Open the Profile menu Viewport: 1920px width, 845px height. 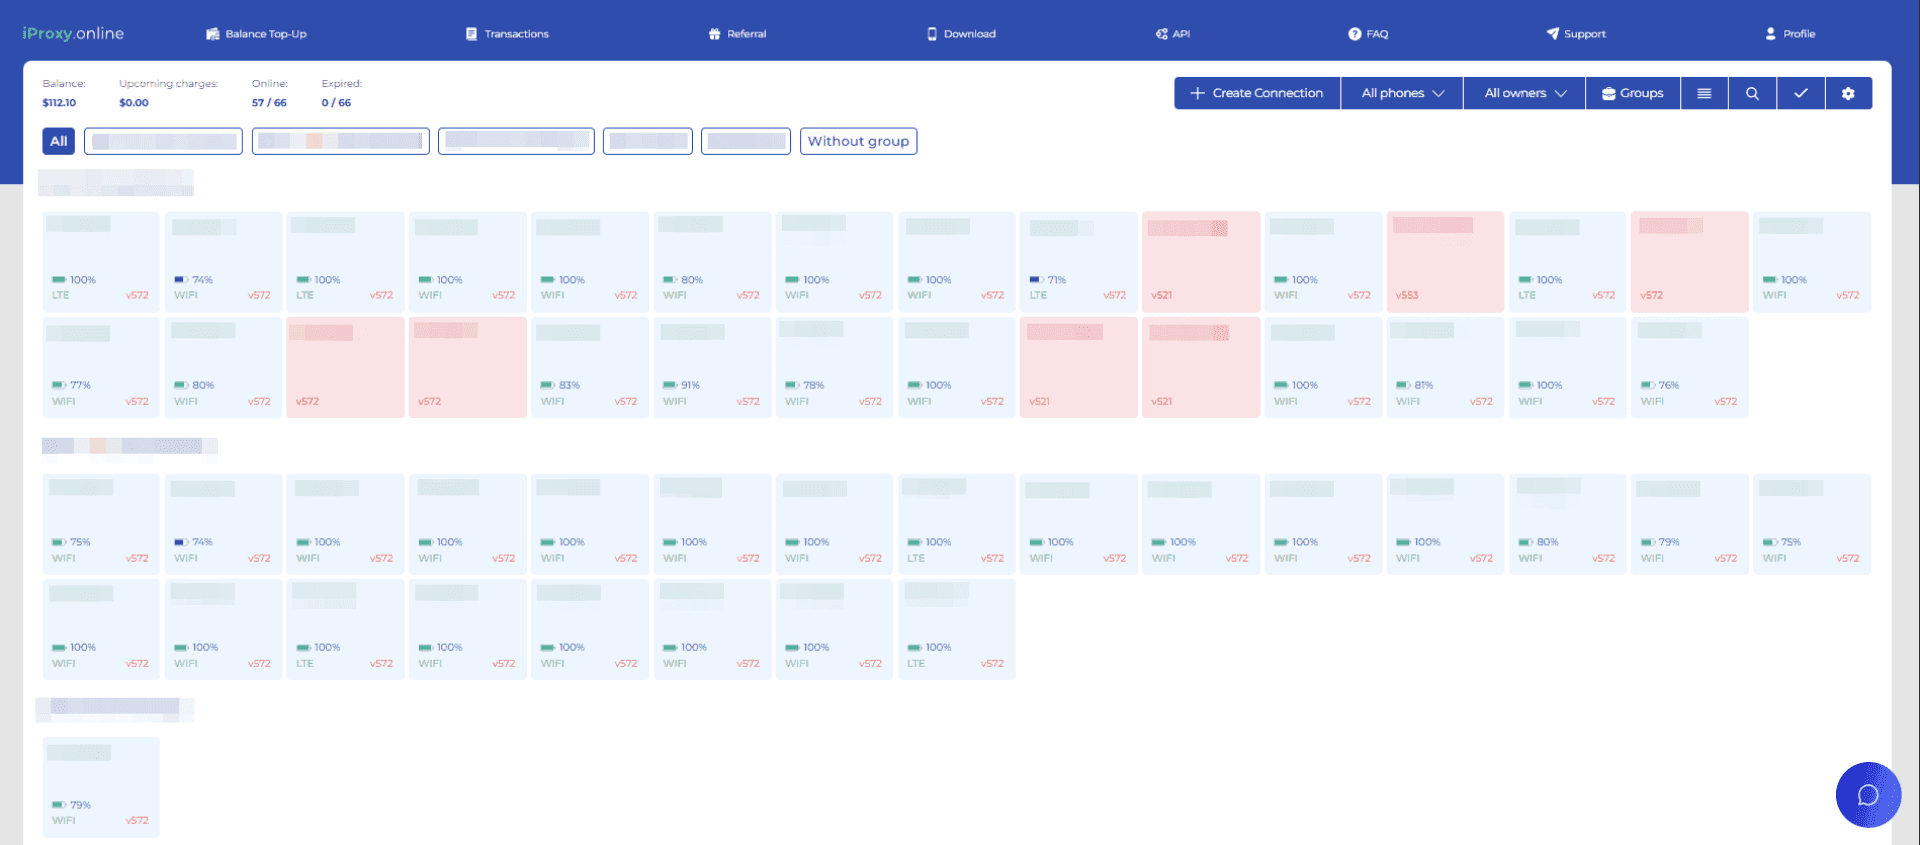(x=1789, y=34)
